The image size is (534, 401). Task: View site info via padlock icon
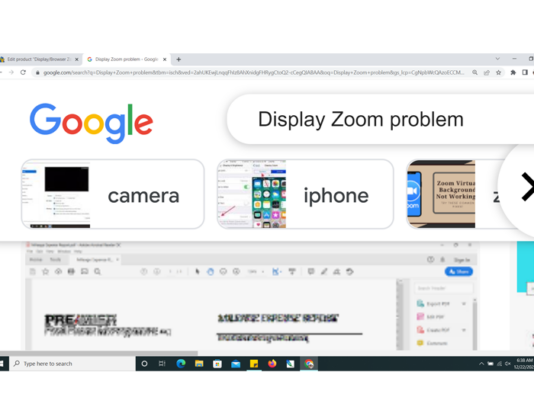(37, 73)
